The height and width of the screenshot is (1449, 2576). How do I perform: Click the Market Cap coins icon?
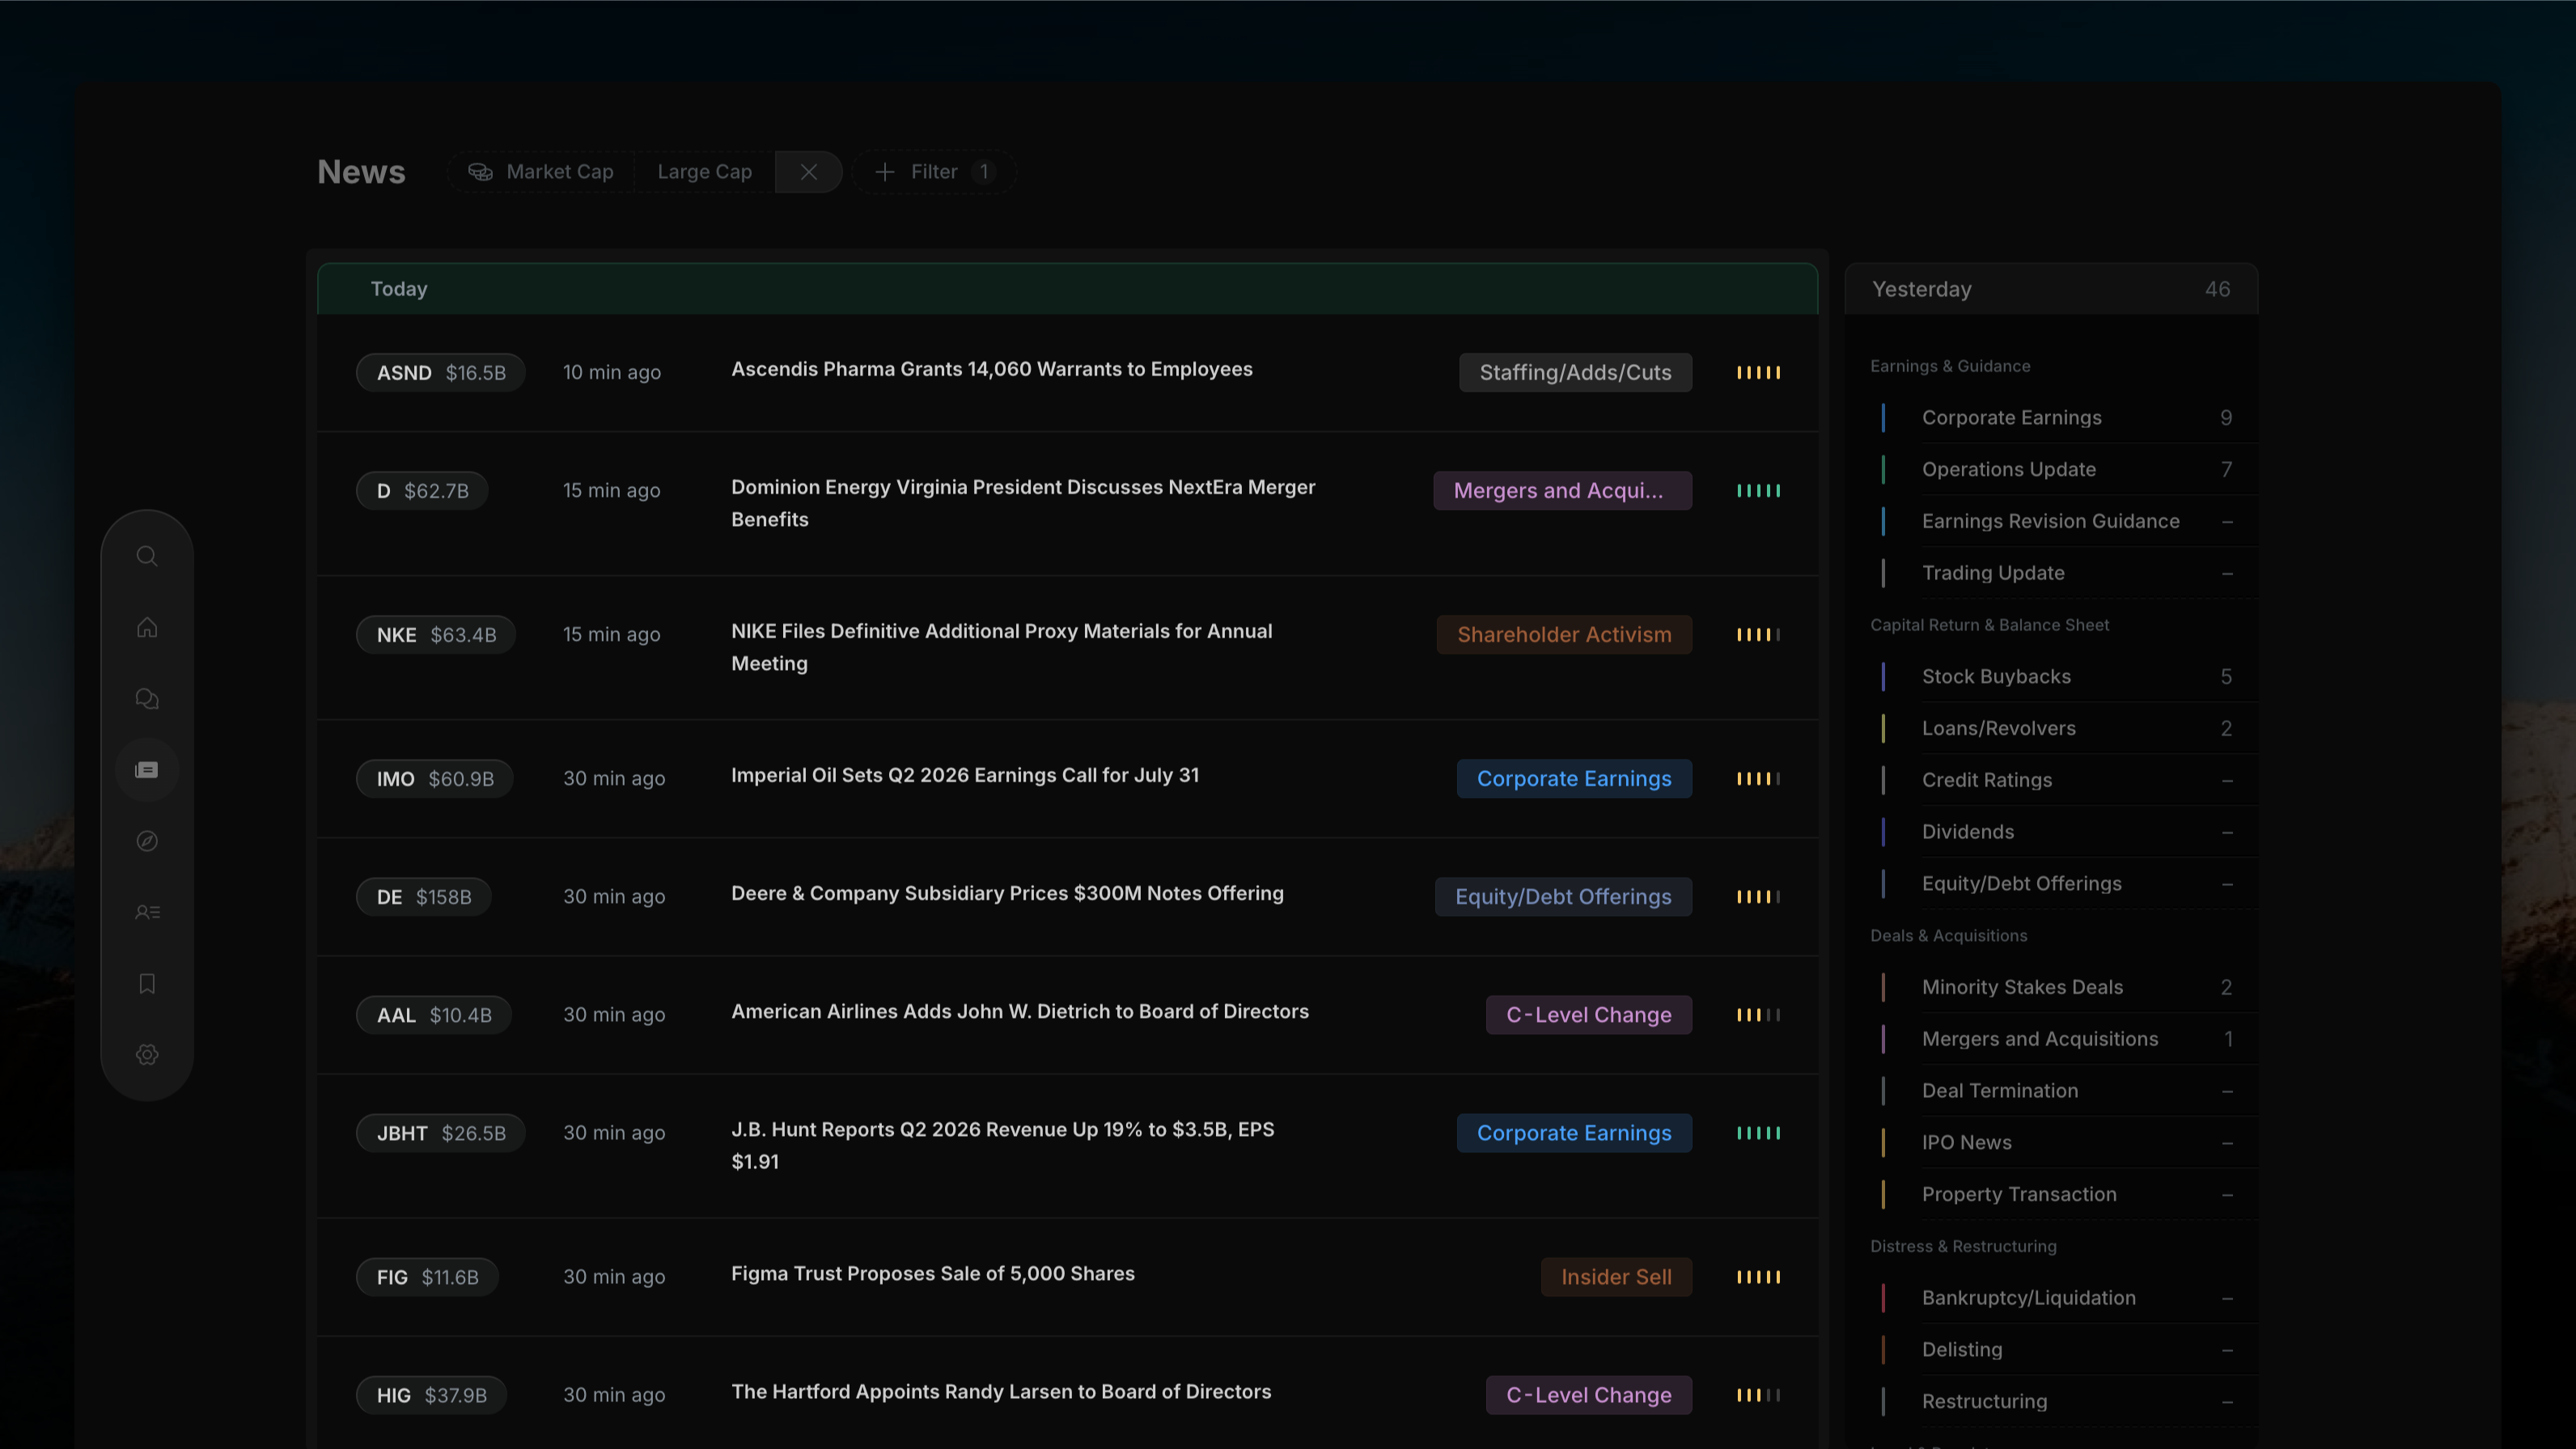[480, 172]
